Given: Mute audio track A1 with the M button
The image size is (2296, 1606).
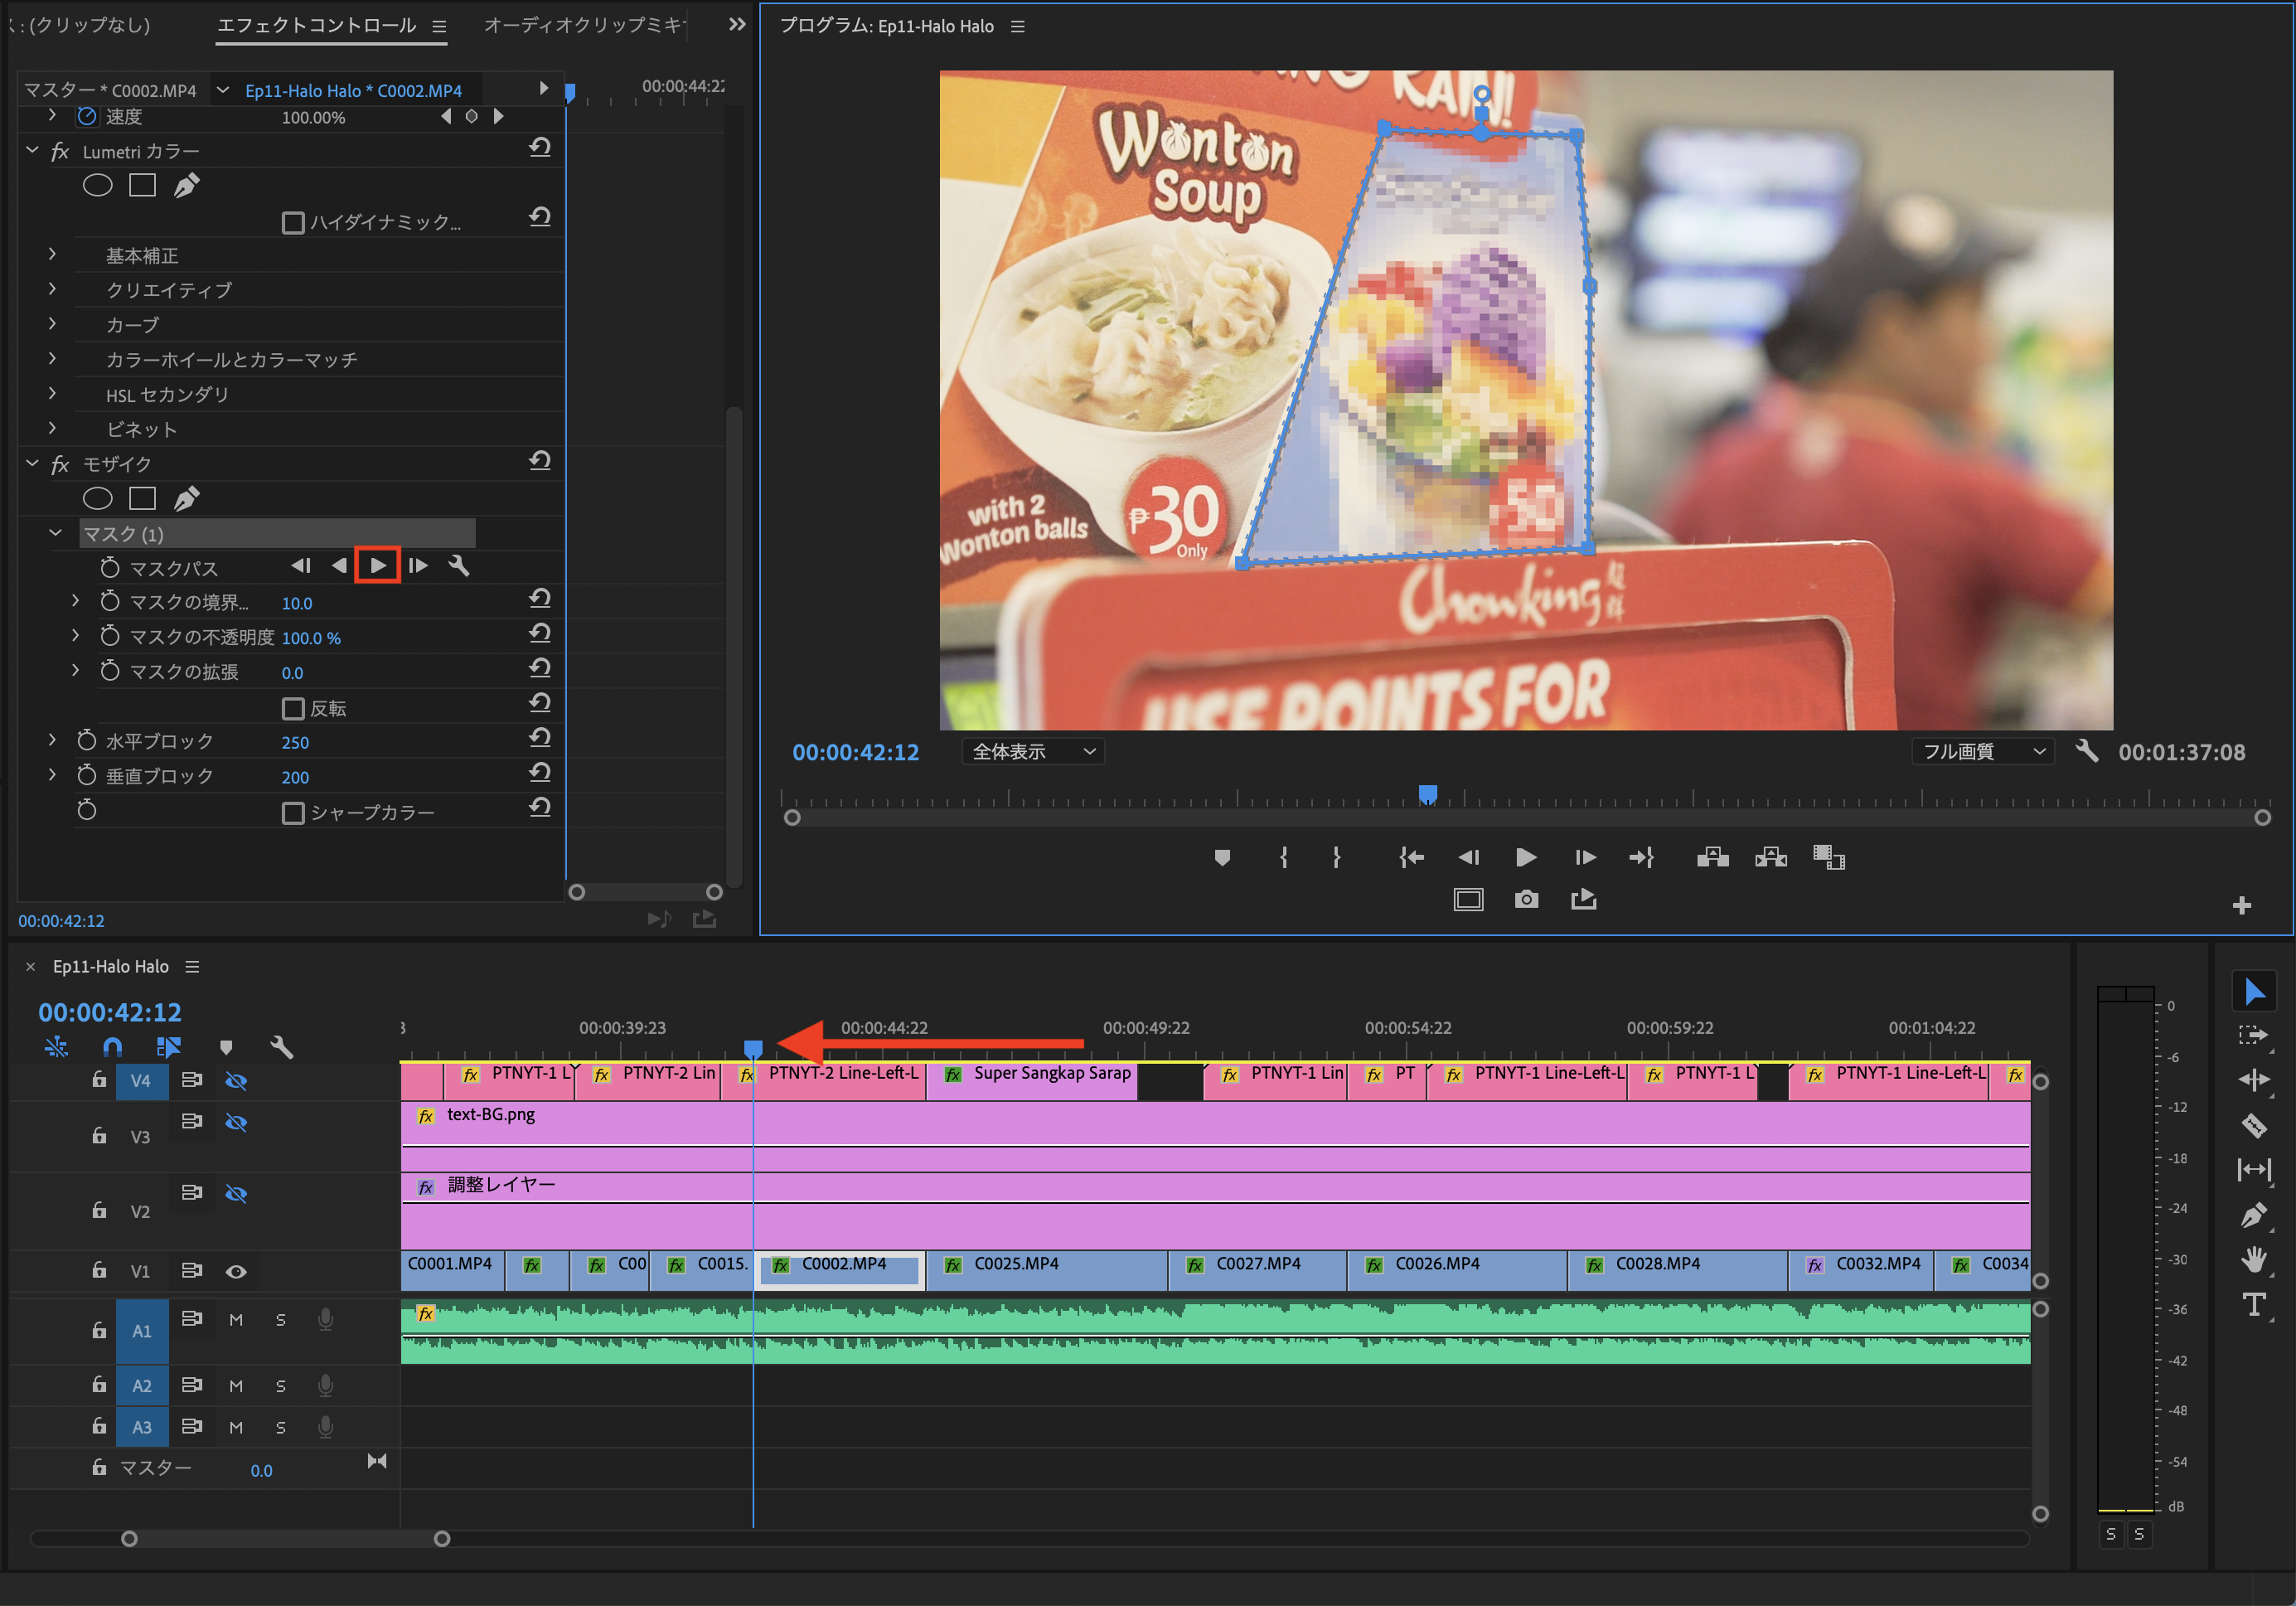Looking at the screenshot, I should click(236, 1320).
